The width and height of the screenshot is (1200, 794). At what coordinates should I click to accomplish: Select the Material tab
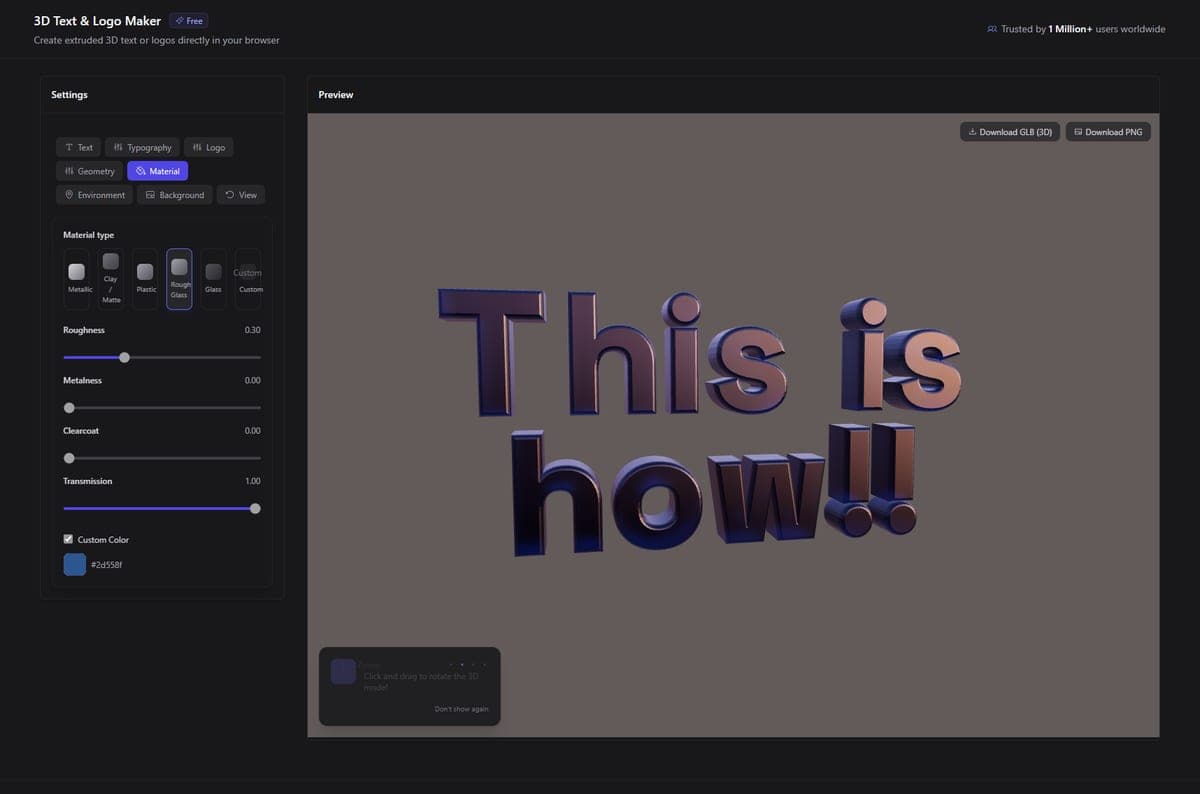[157, 171]
